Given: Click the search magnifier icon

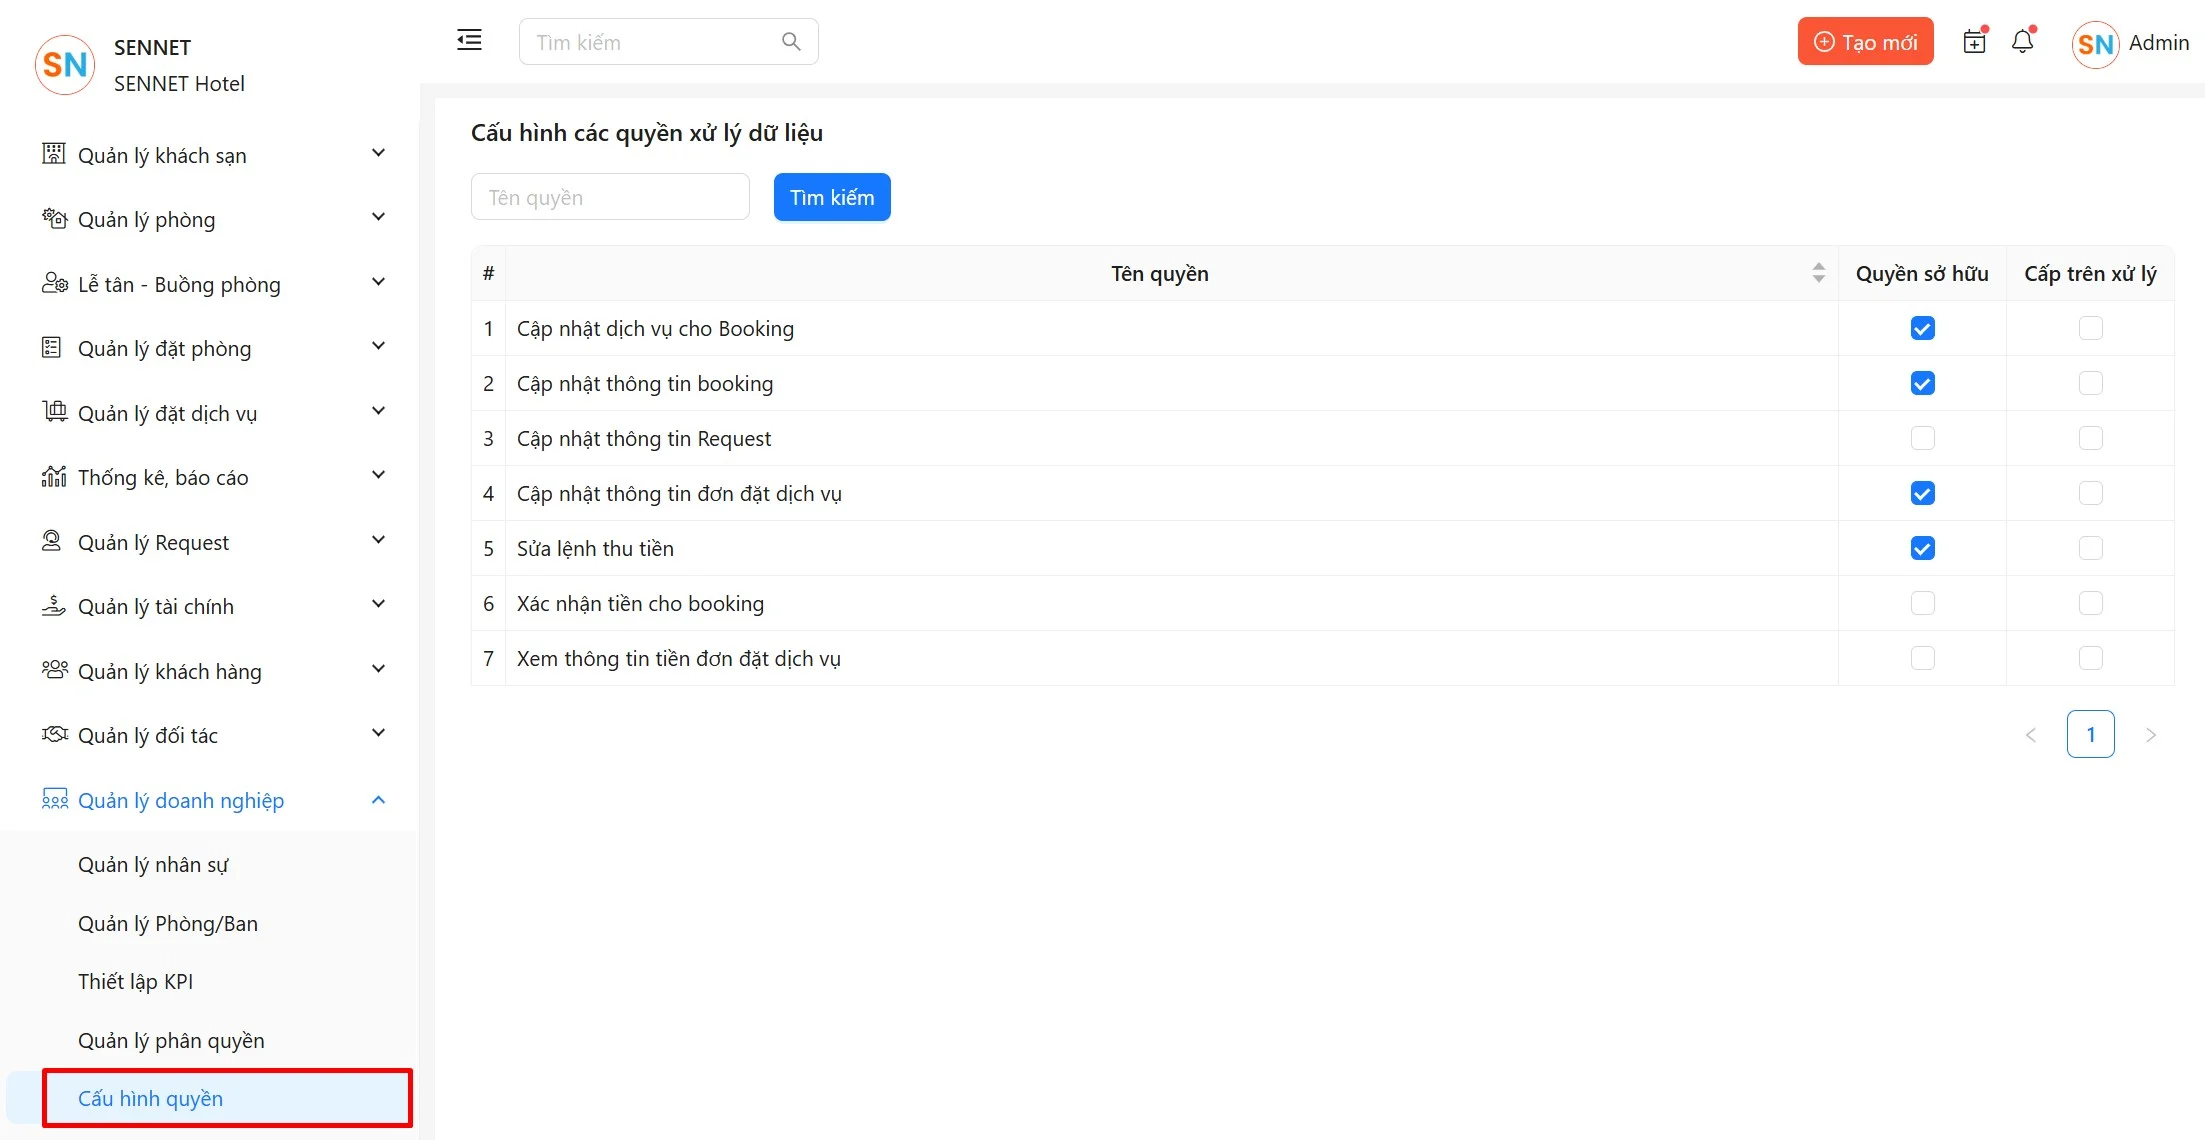Looking at the screenshot, I should (x=791, y=42).
